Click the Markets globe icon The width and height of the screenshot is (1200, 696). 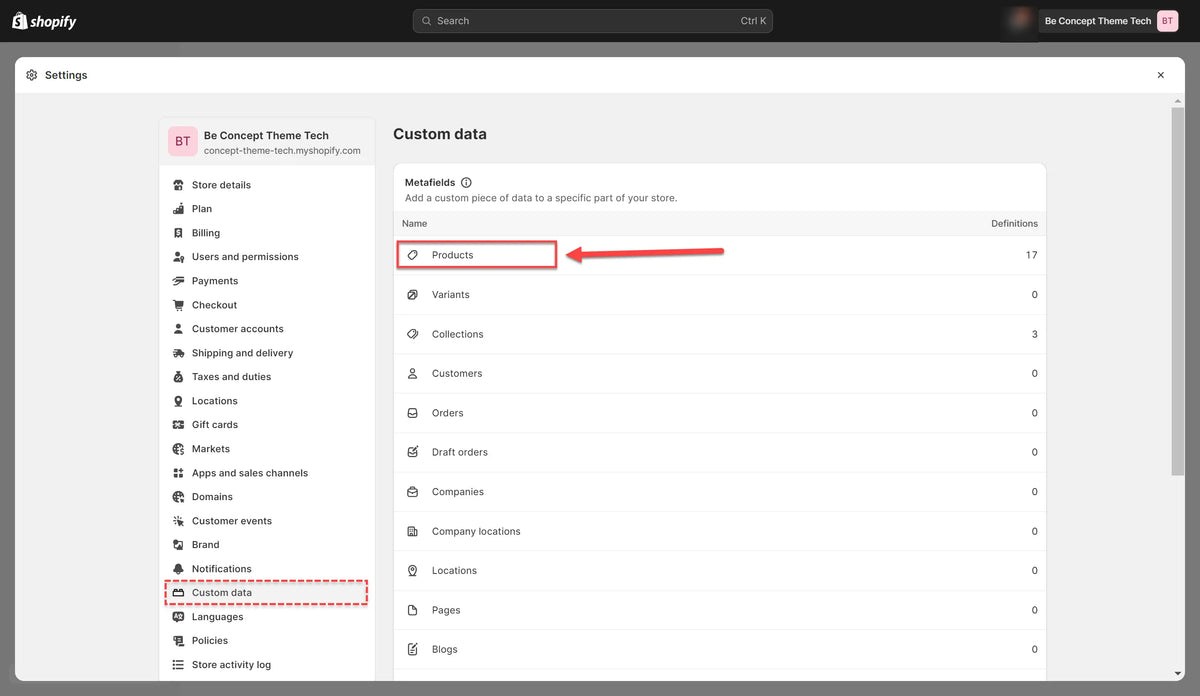178,449
